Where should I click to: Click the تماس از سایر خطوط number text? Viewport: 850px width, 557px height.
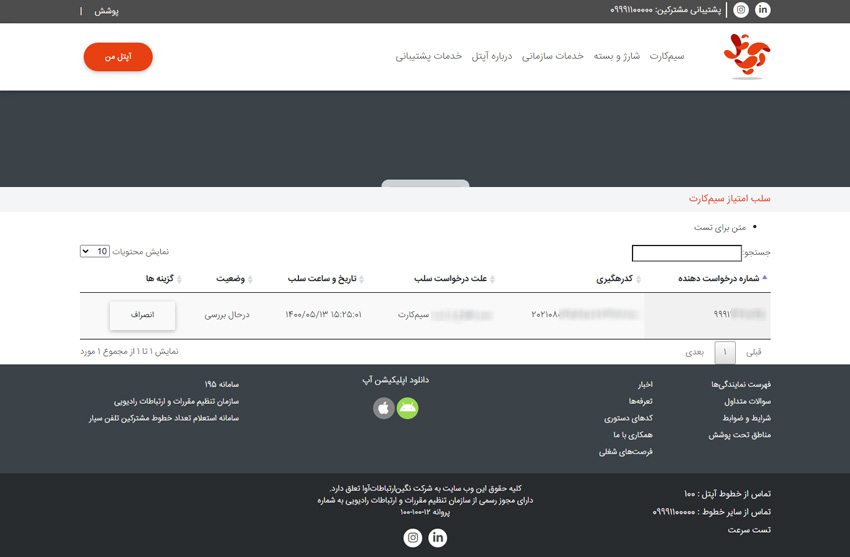pyautogui.click(x=711, y=512)
